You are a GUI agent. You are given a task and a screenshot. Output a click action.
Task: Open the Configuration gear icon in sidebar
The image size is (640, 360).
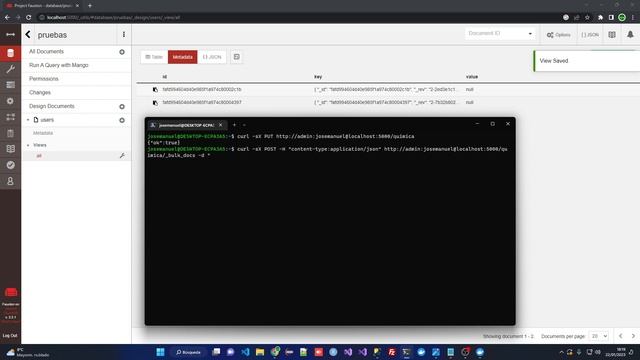point(11,101)
